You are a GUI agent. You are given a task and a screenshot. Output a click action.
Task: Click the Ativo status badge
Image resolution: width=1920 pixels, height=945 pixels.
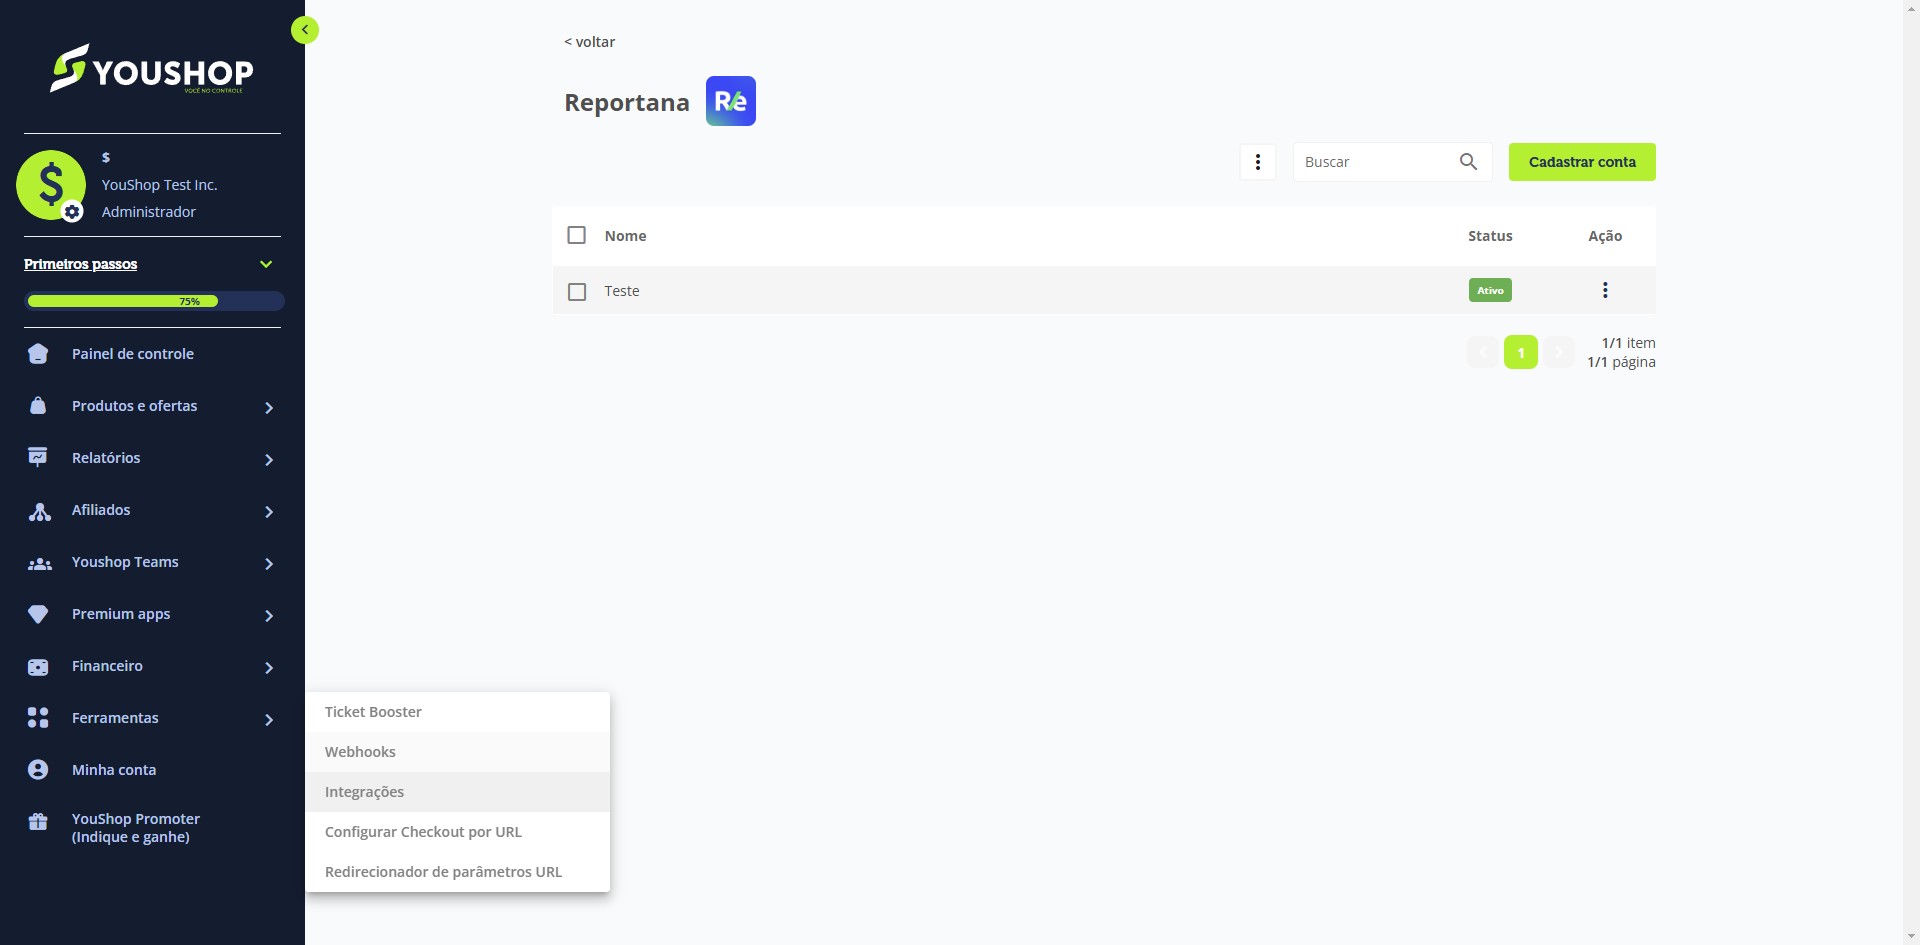pos(1490,290)
